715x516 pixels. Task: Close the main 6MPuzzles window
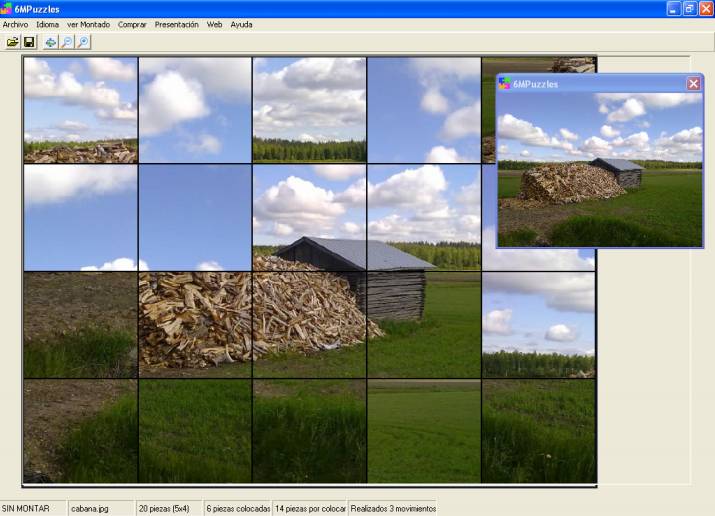[x=706, y=9]
